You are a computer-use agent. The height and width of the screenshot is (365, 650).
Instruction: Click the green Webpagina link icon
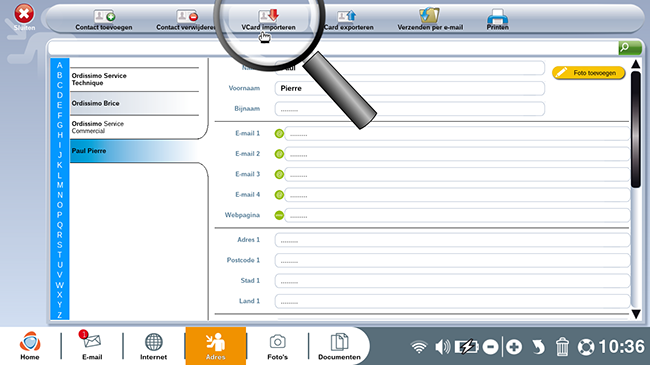[279, 215]
